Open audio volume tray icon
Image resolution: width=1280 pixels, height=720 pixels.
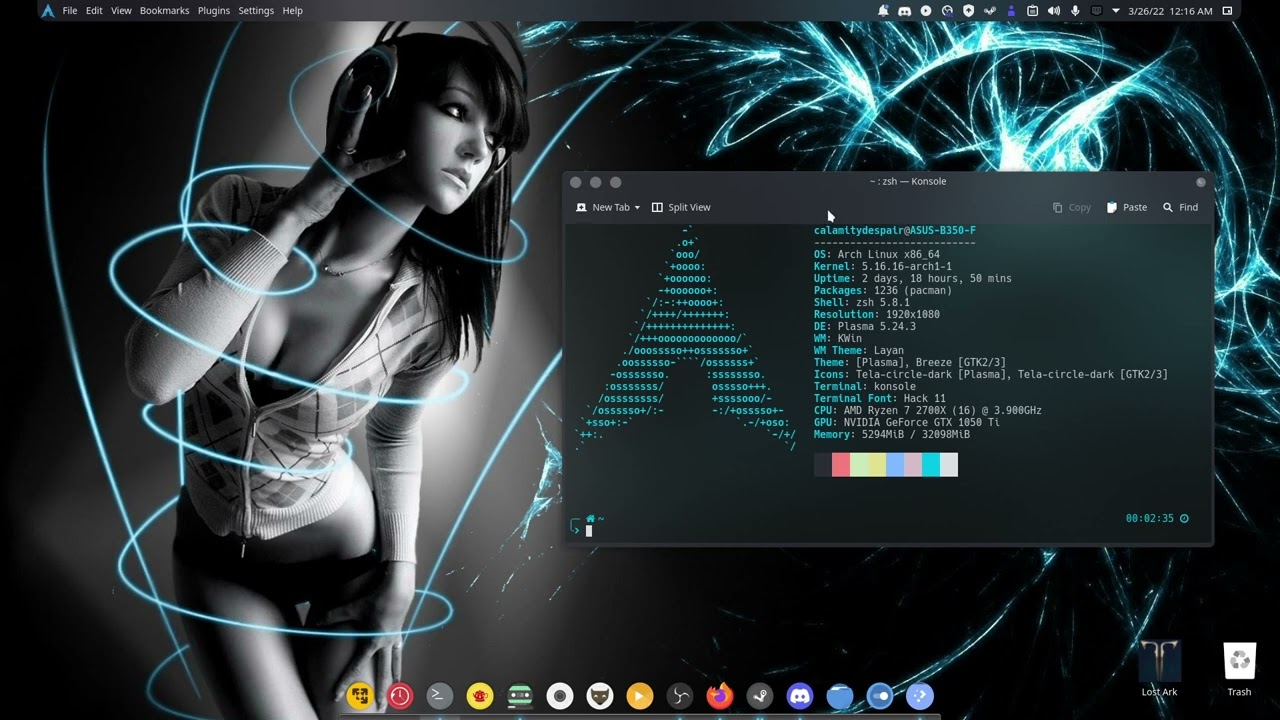1054,11
